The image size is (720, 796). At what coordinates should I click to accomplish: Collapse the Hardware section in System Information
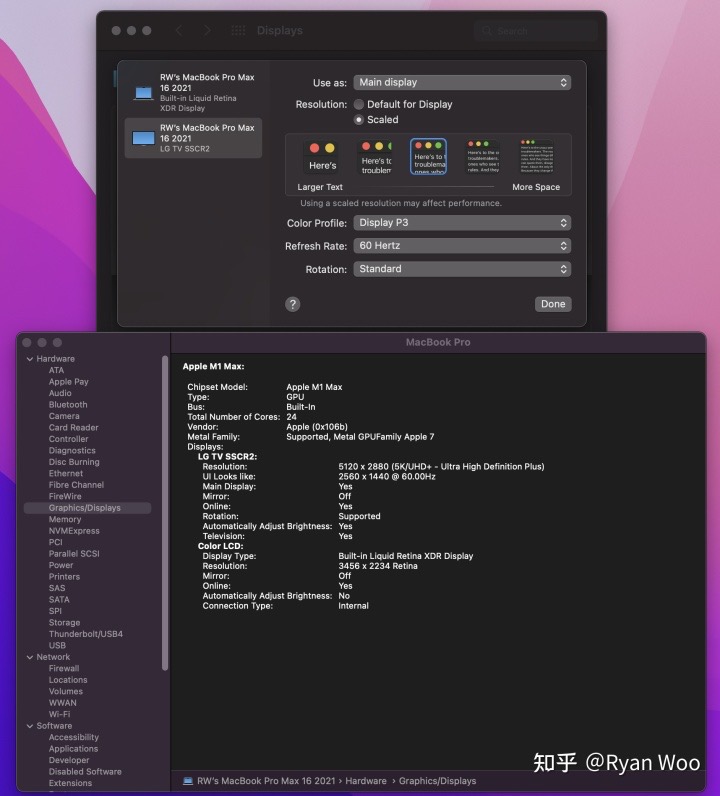(x=29, y=359)
